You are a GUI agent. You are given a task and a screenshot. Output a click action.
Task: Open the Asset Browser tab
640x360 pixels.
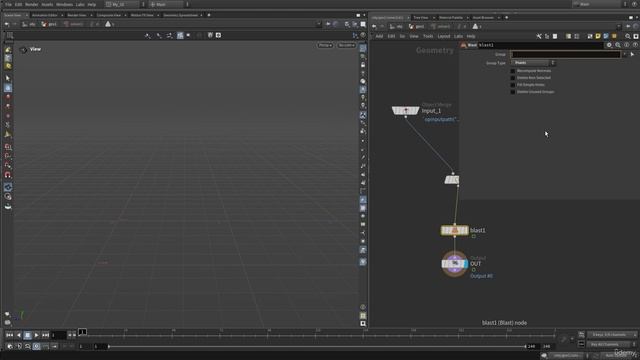483,18
